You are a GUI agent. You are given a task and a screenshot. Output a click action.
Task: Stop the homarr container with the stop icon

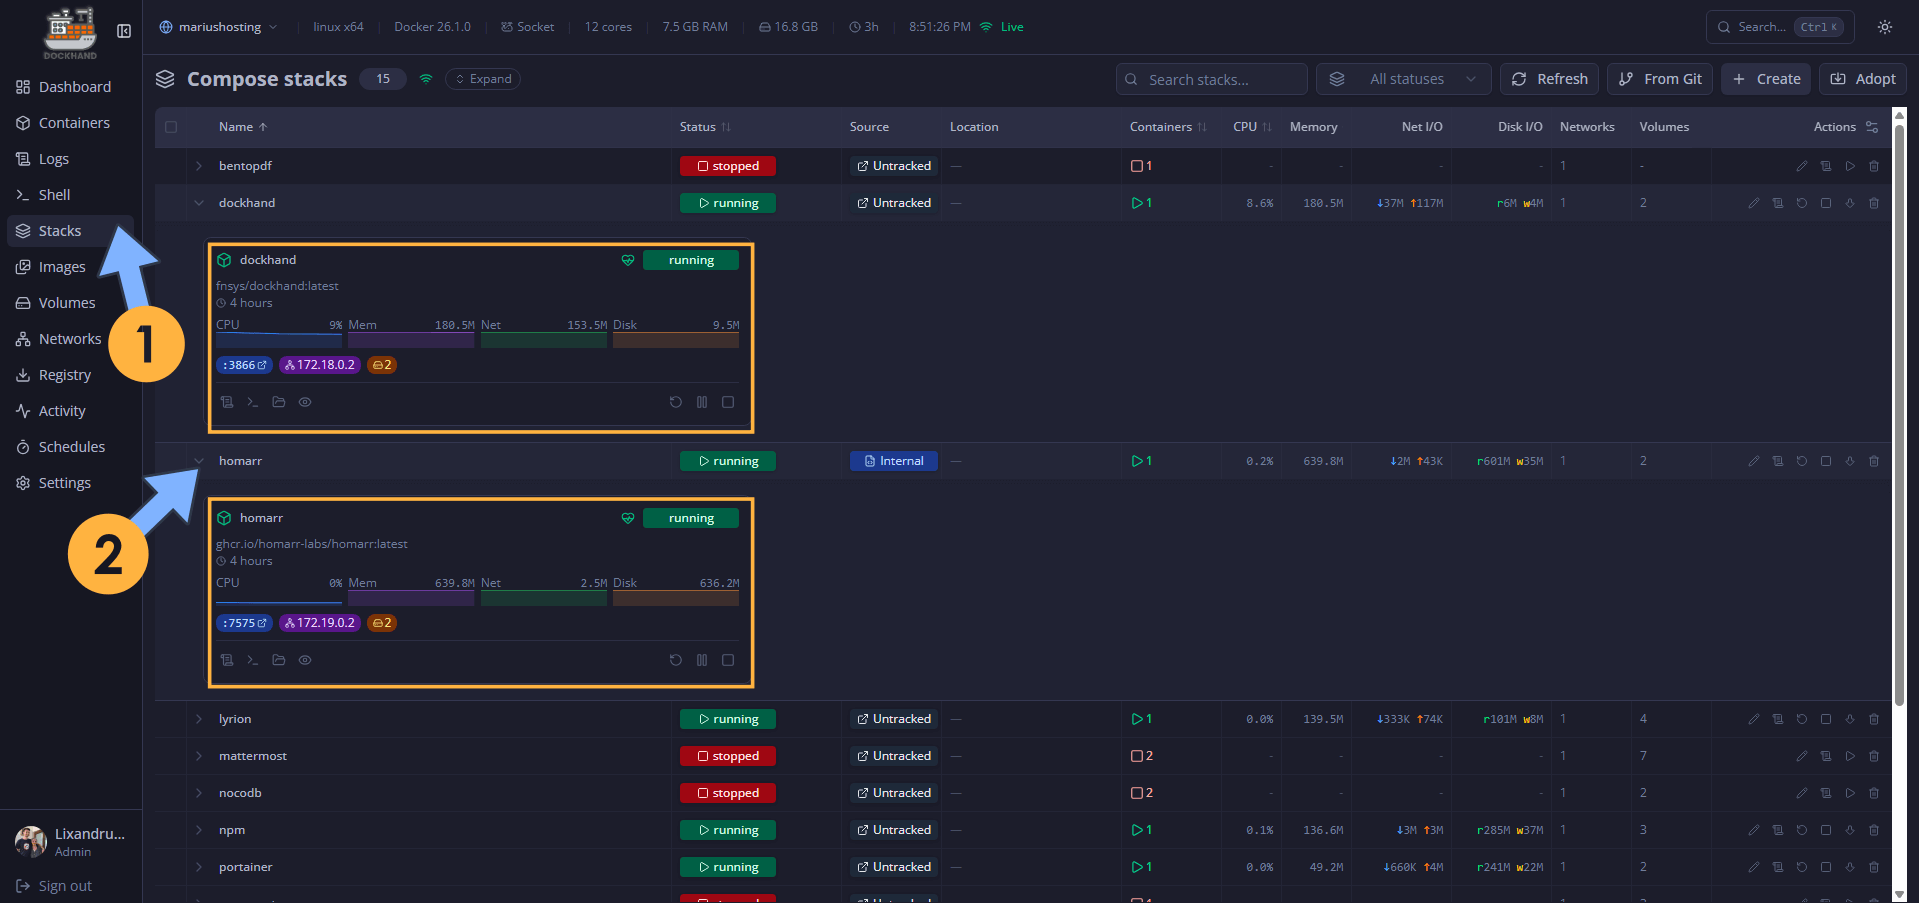727,660
